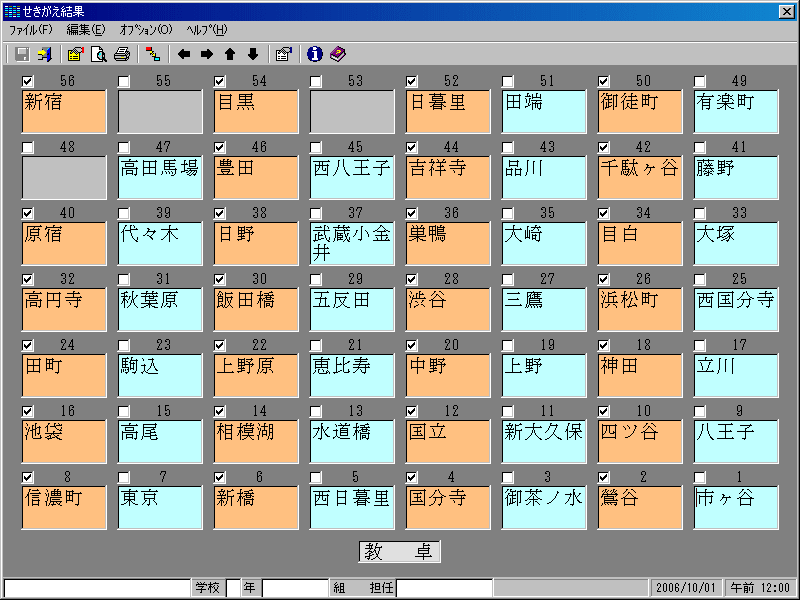
Task: Click the school name field before 学校
Action: 97,587
